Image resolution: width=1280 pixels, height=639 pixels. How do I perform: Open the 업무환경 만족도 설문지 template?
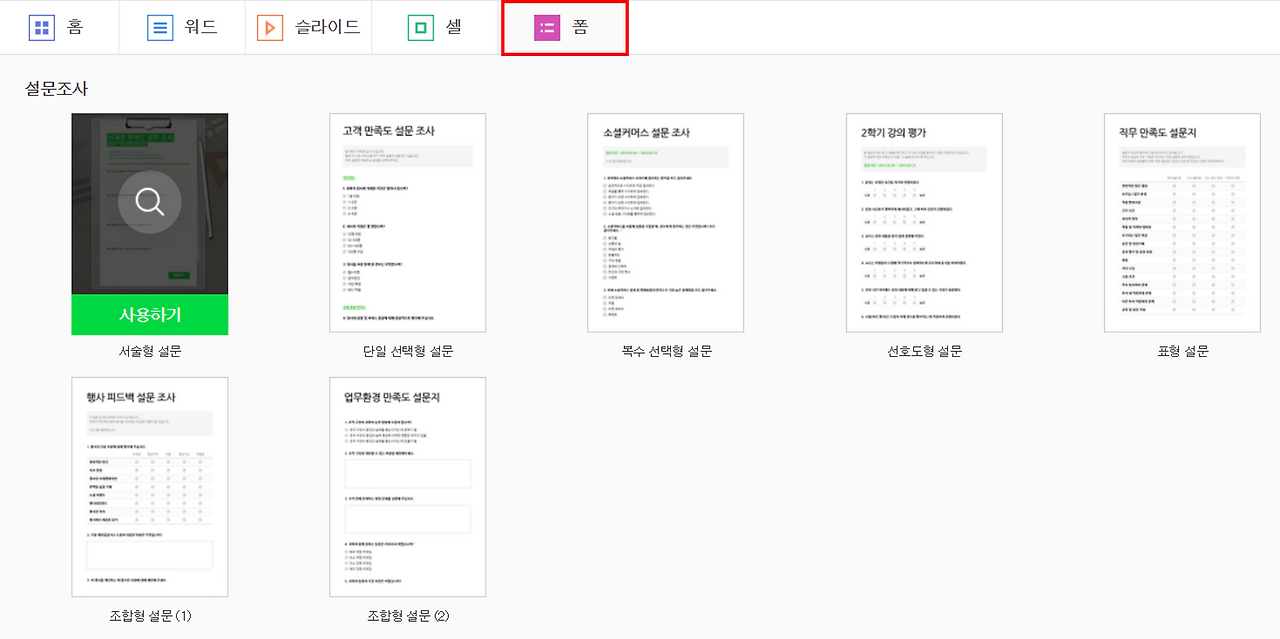[407, 487]
